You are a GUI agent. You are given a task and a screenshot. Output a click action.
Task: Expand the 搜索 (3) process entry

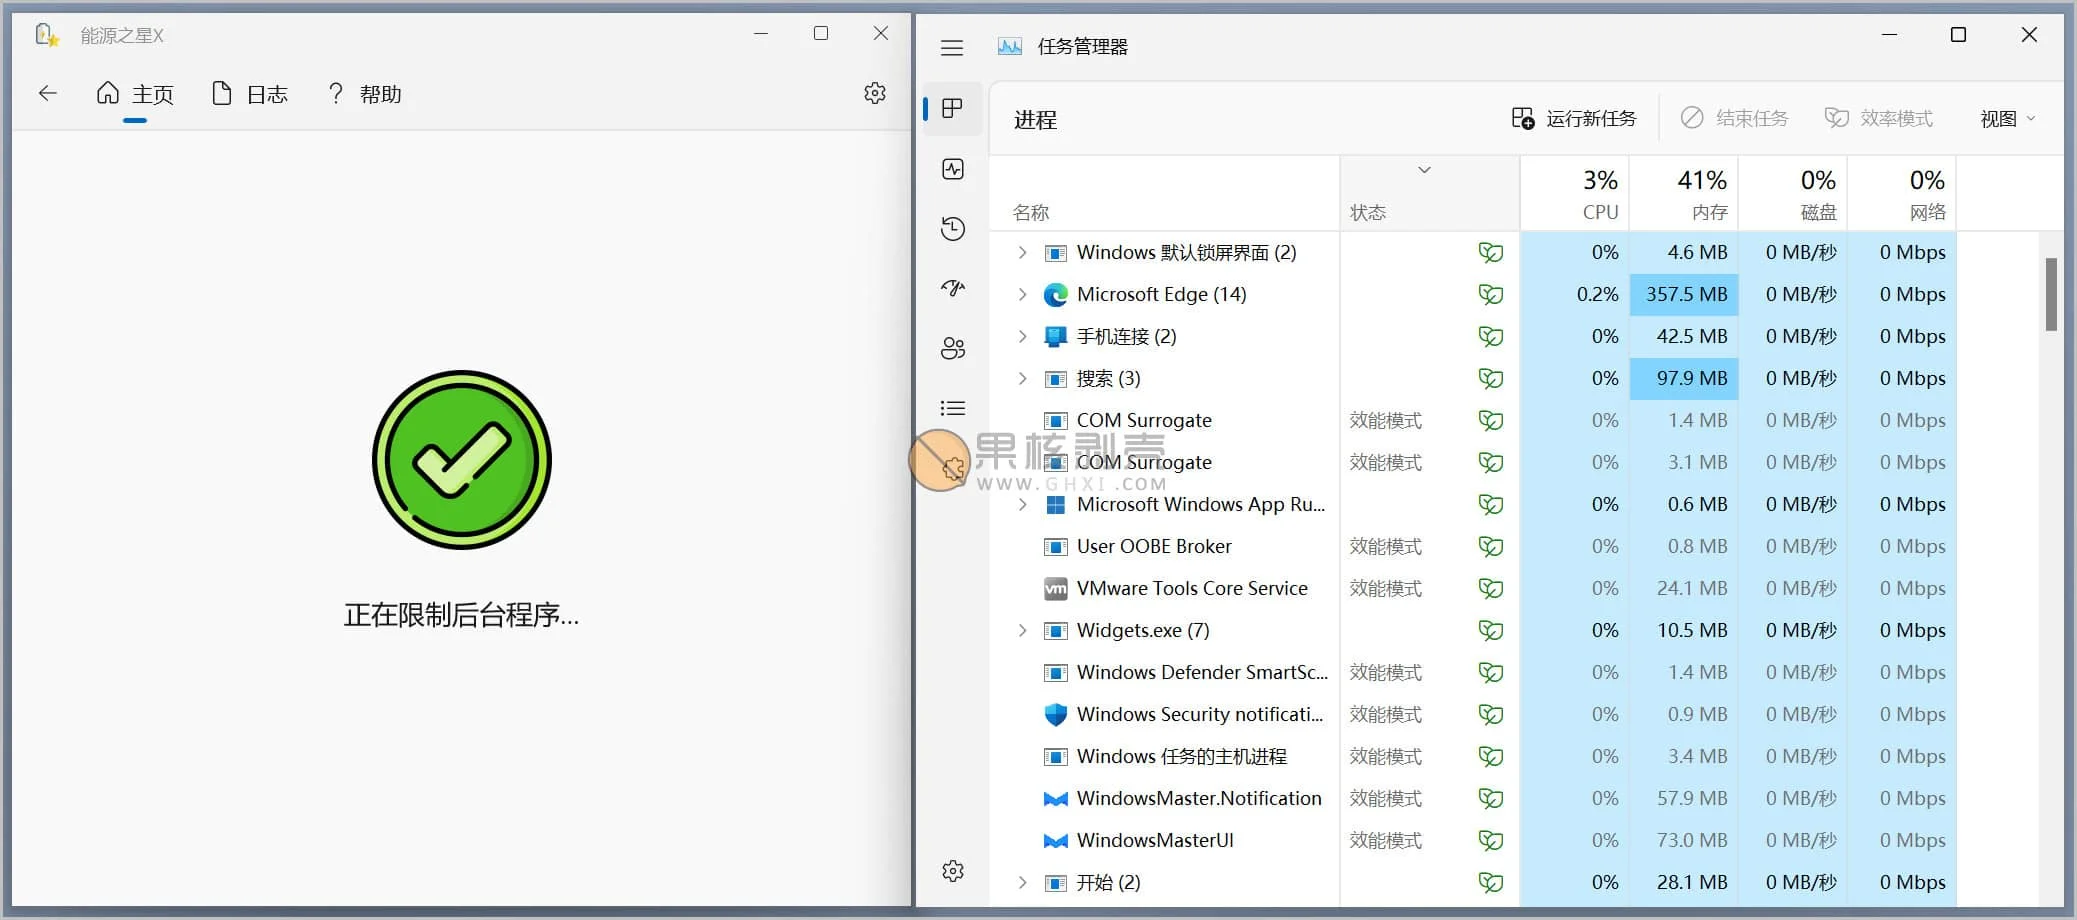tap(1021, 378)
